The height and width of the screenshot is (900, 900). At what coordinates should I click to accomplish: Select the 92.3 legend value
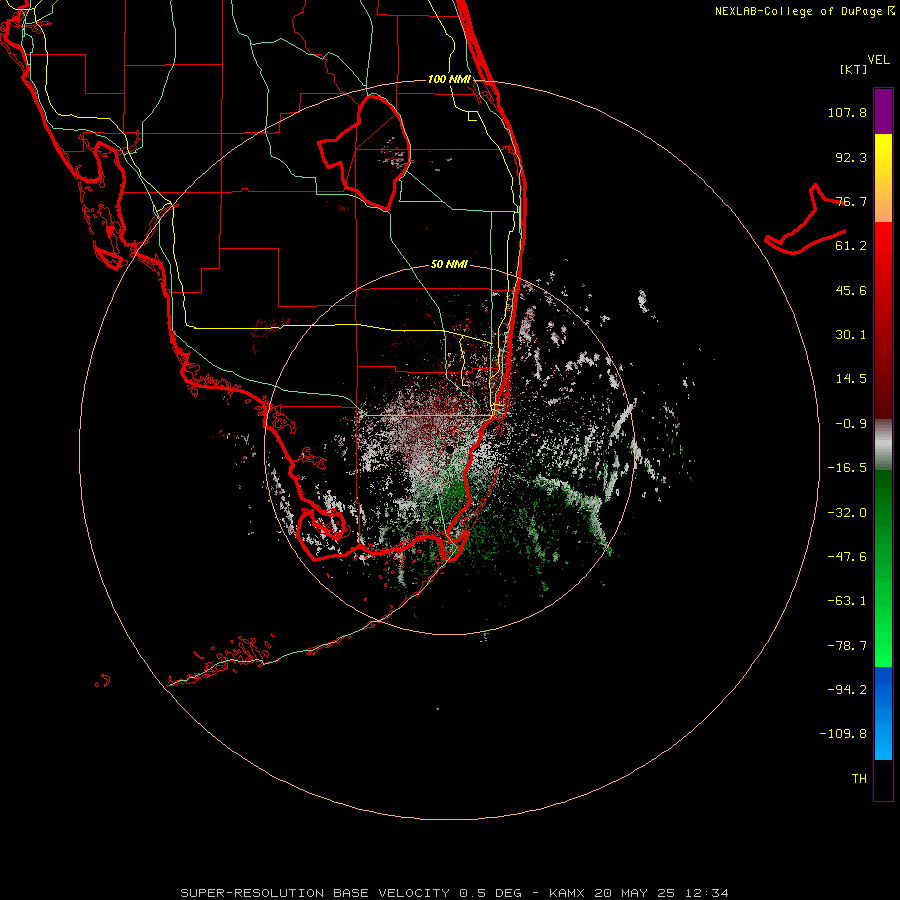pyautogui.click(x=851, y=157)
